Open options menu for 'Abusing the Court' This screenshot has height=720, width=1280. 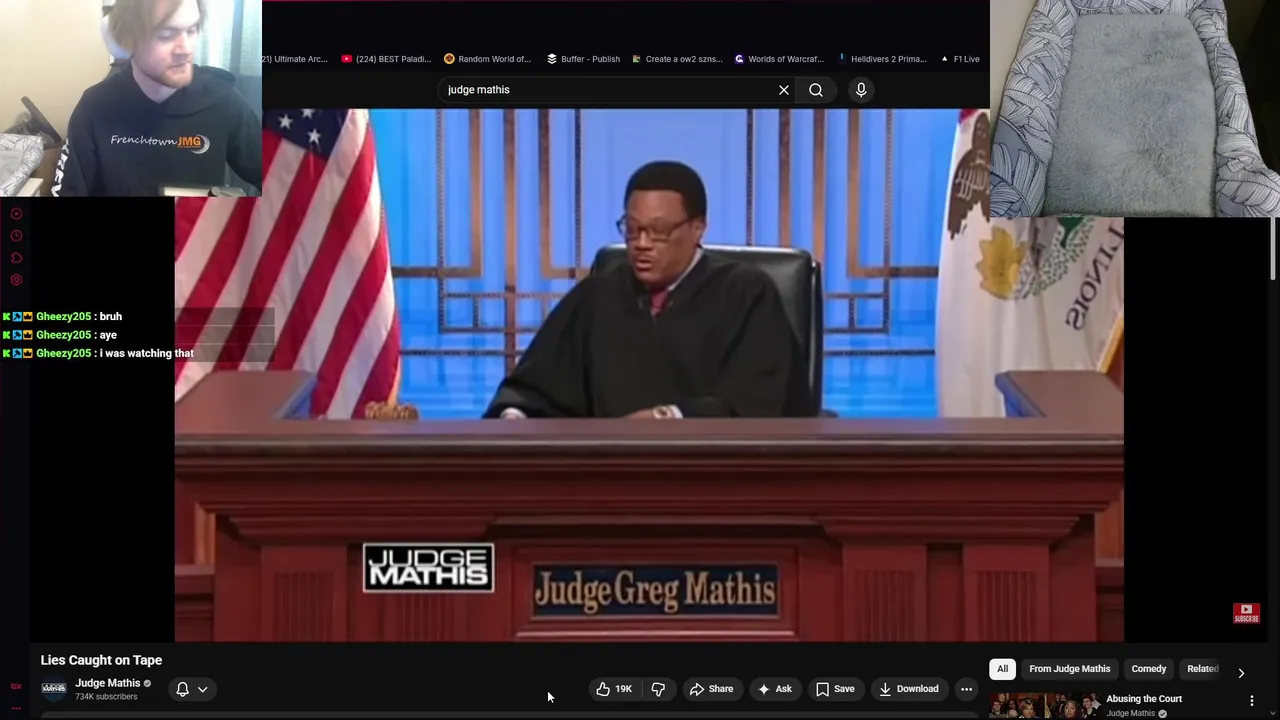tap(1252, 701)
